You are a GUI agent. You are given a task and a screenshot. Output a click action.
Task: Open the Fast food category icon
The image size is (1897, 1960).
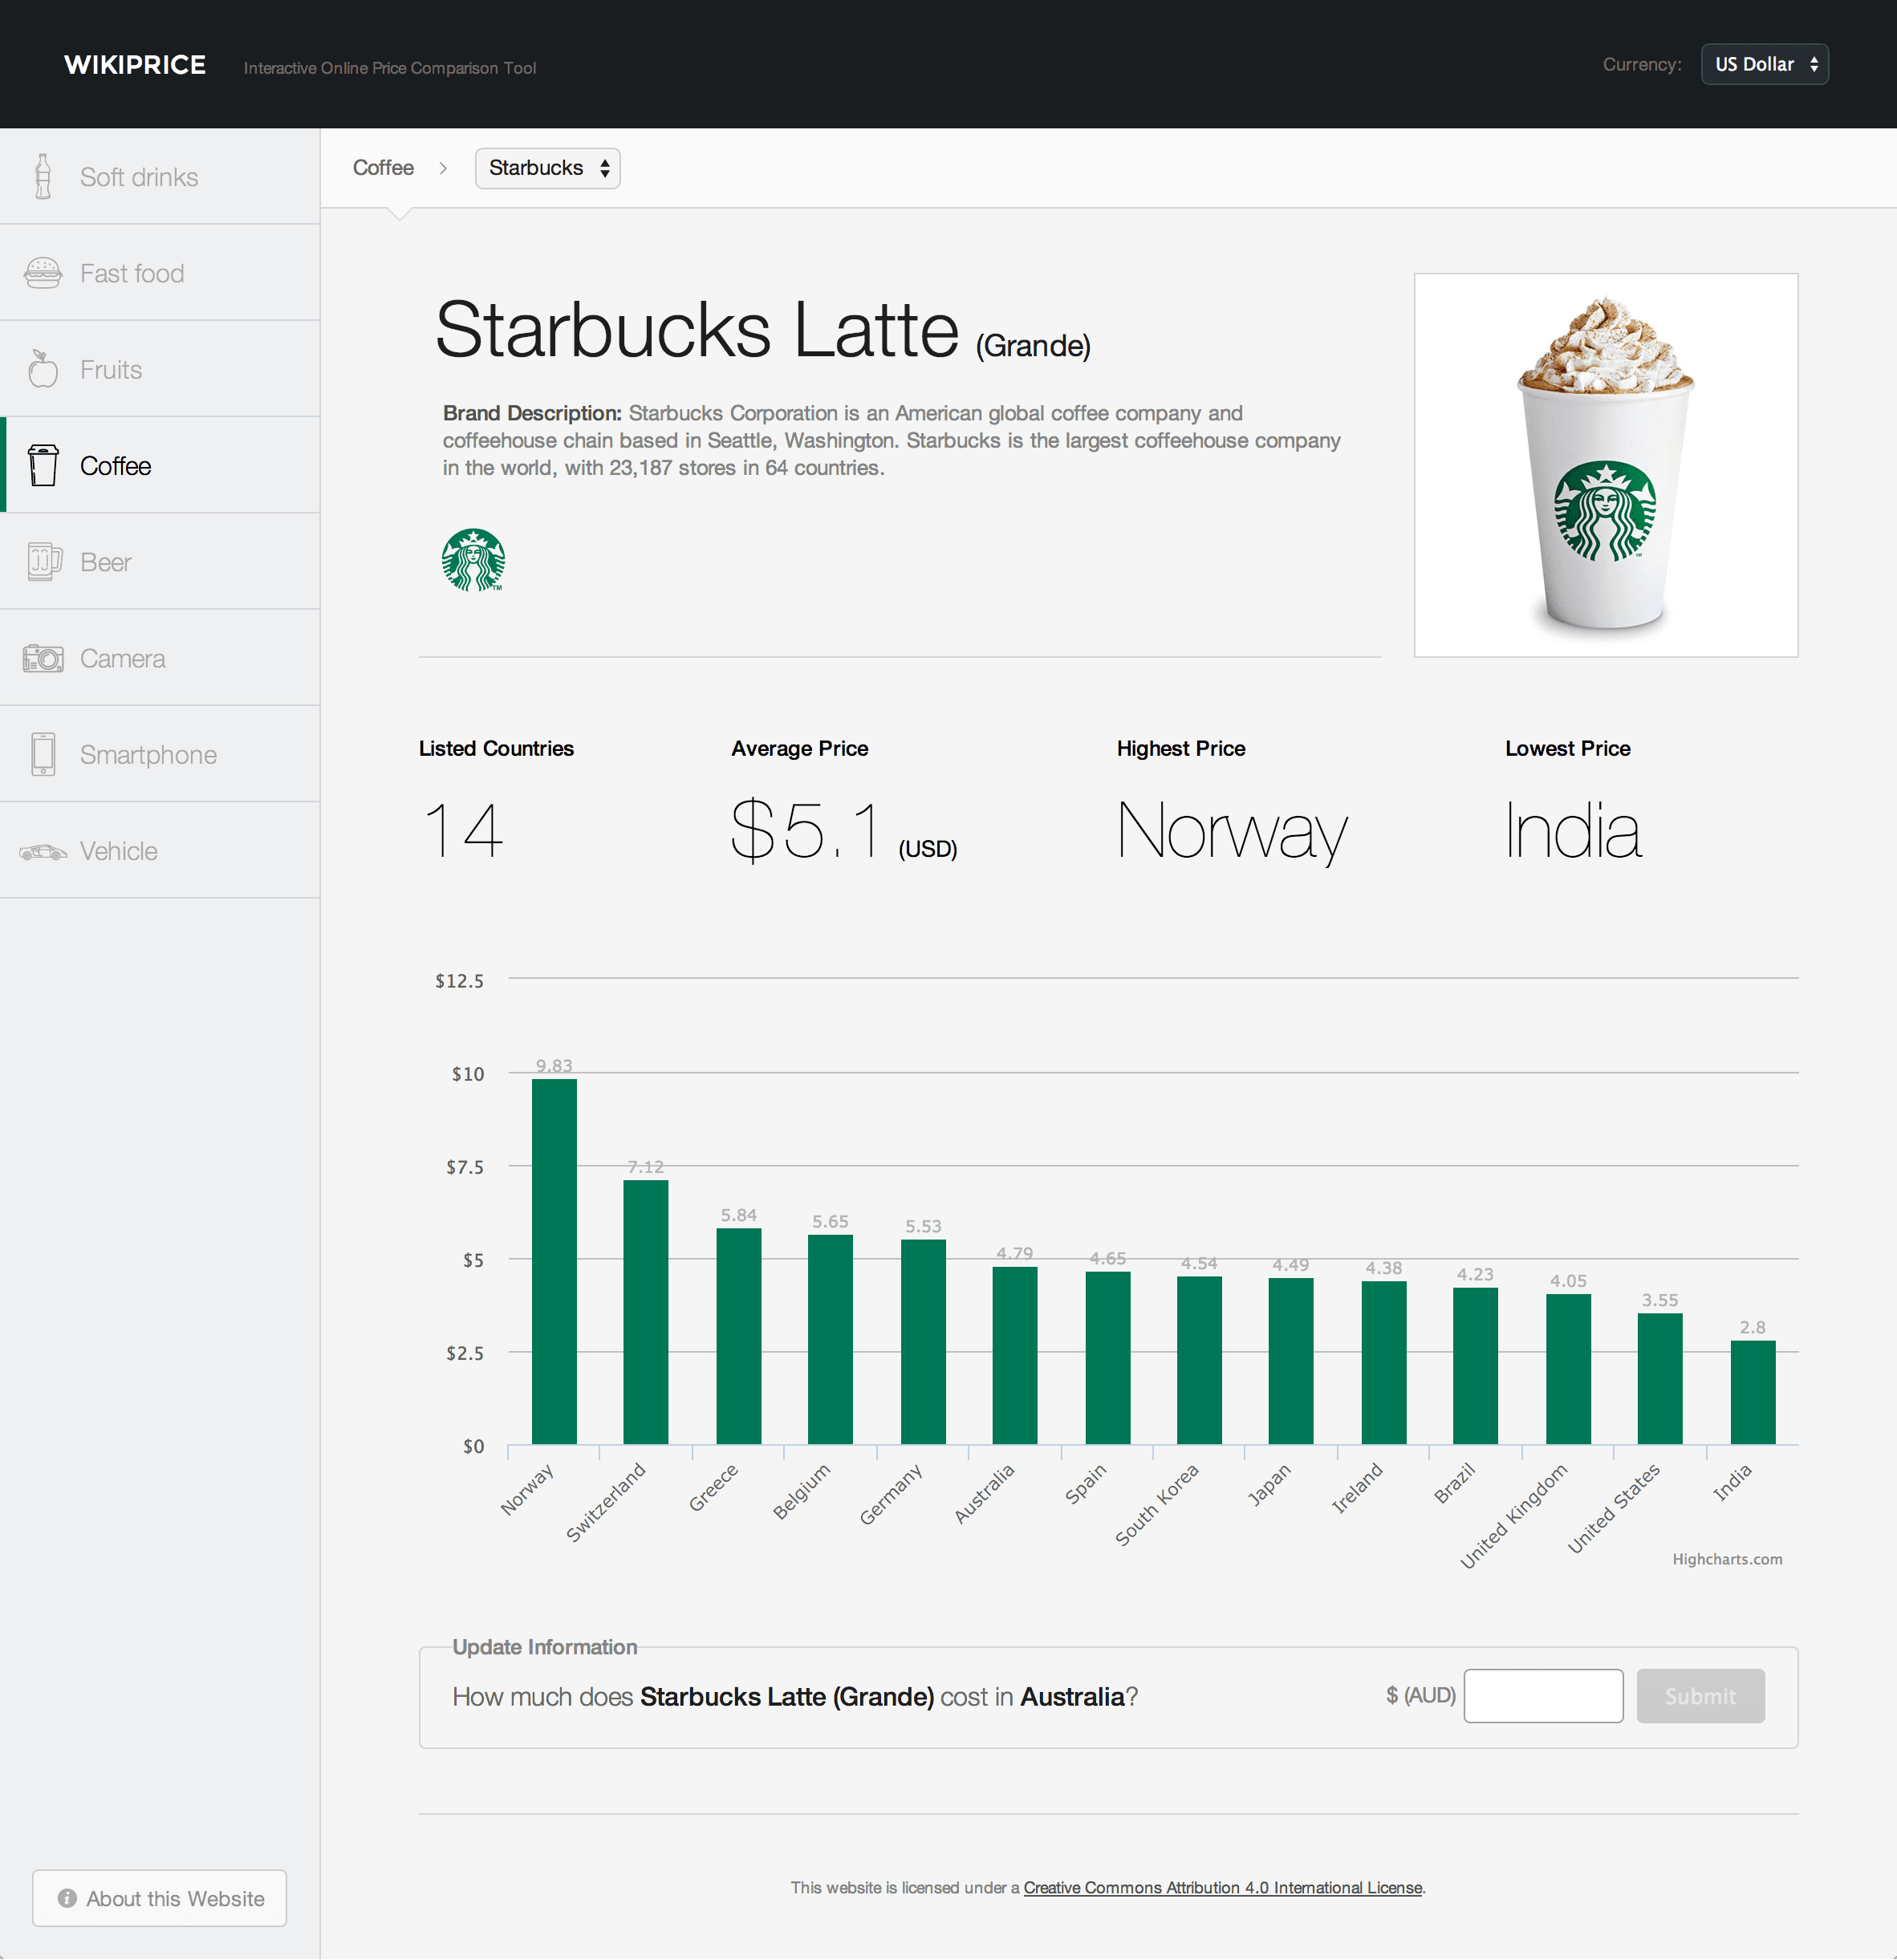point(43,272)
